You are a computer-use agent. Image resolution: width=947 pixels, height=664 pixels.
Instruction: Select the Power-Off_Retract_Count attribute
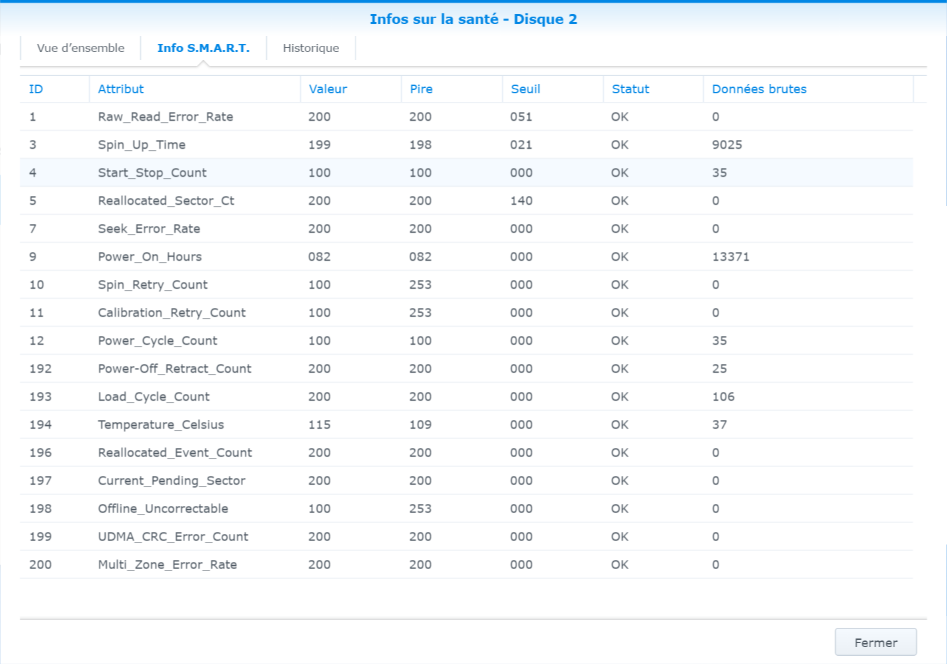coord(175,369)
